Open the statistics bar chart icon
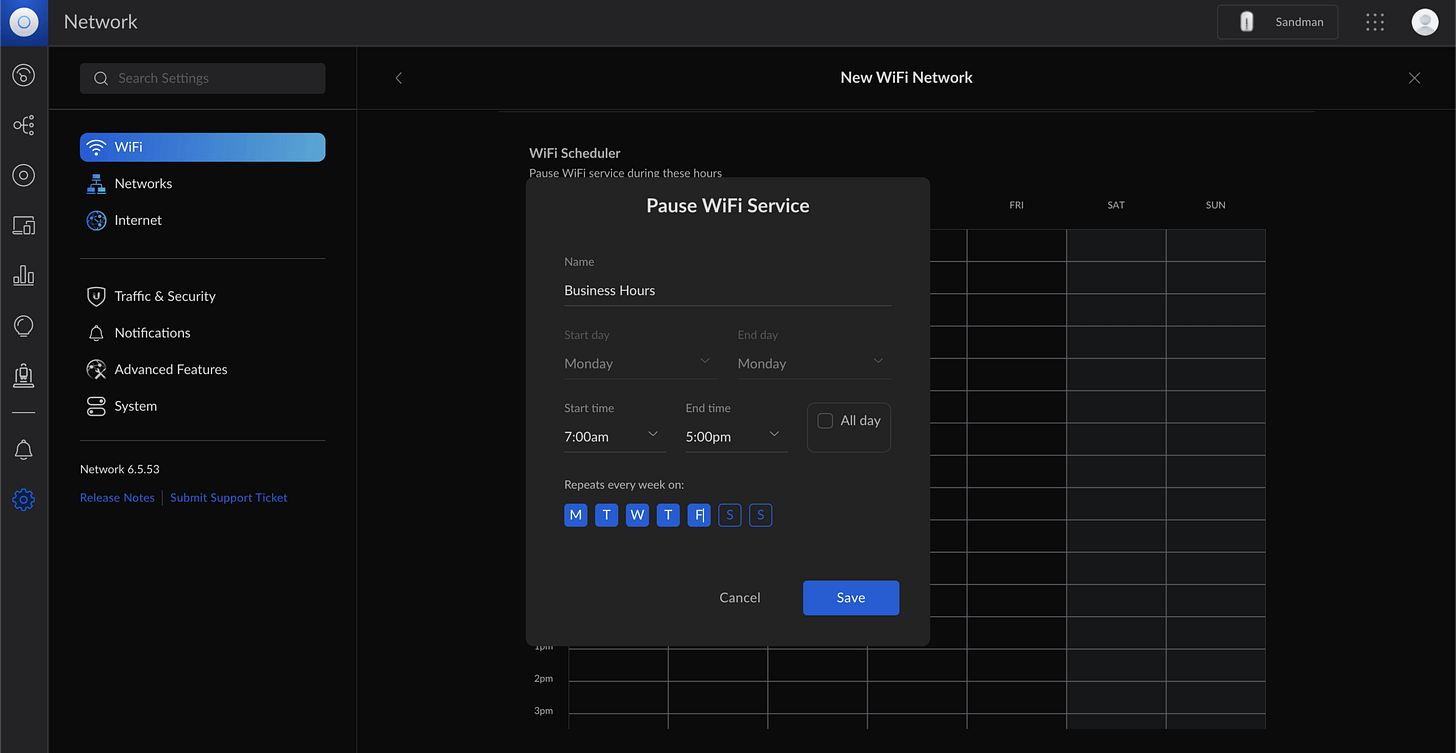This screenshot has width=1456, height=753. (x=24, y=276)
